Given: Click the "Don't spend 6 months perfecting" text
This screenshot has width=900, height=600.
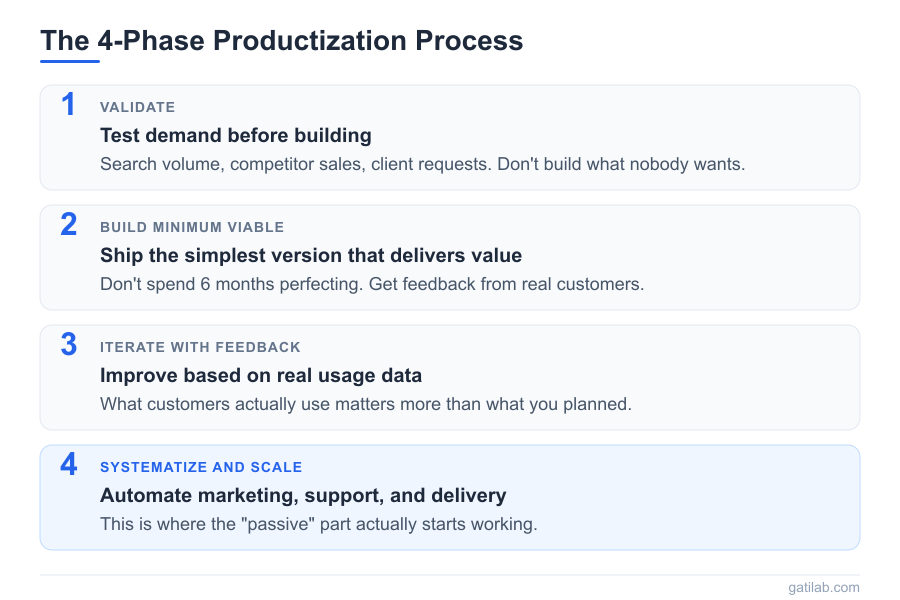Looking at the screenshot, I should click(372, 284).
